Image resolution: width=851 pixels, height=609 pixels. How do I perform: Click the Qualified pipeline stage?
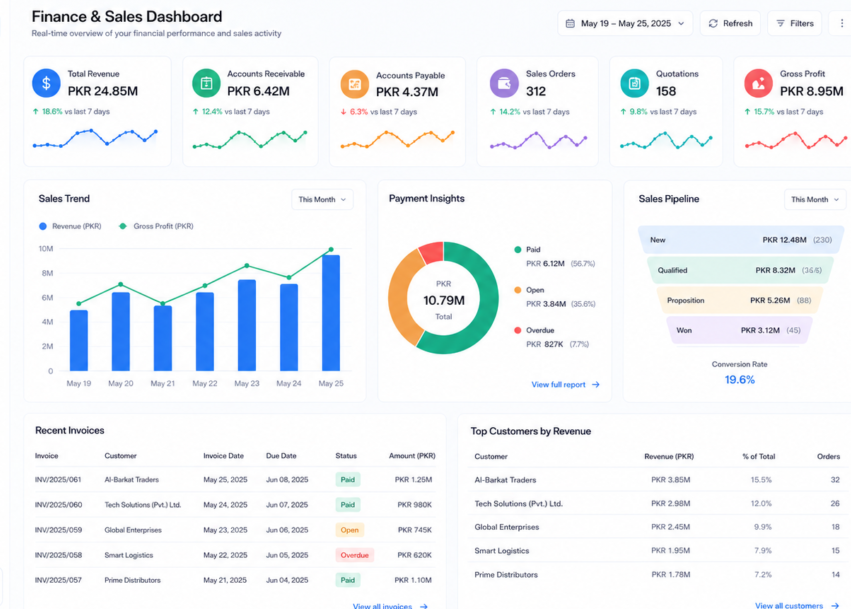click(x=740, y=270)
